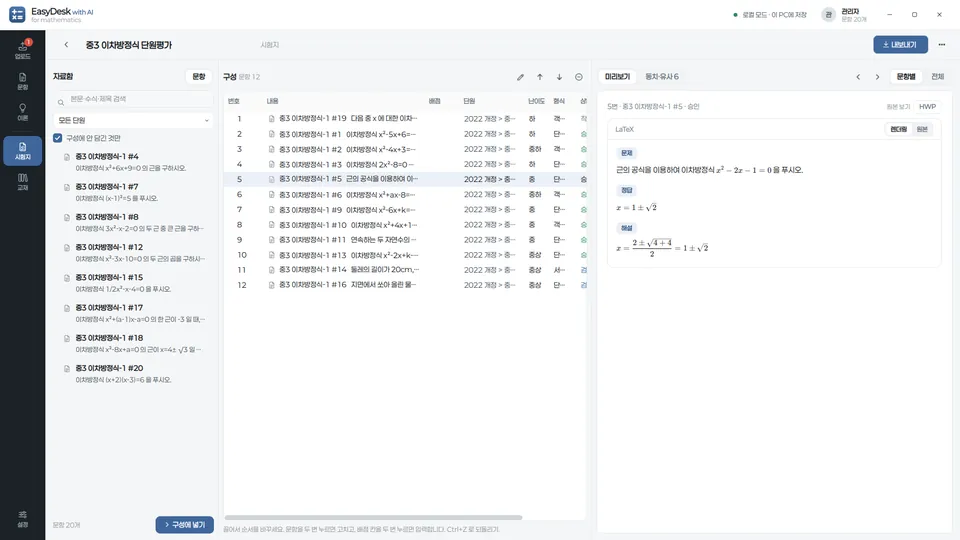Click the 문항 button in 자료함 header
Viewport: 960px width, 540px height.
199,77
